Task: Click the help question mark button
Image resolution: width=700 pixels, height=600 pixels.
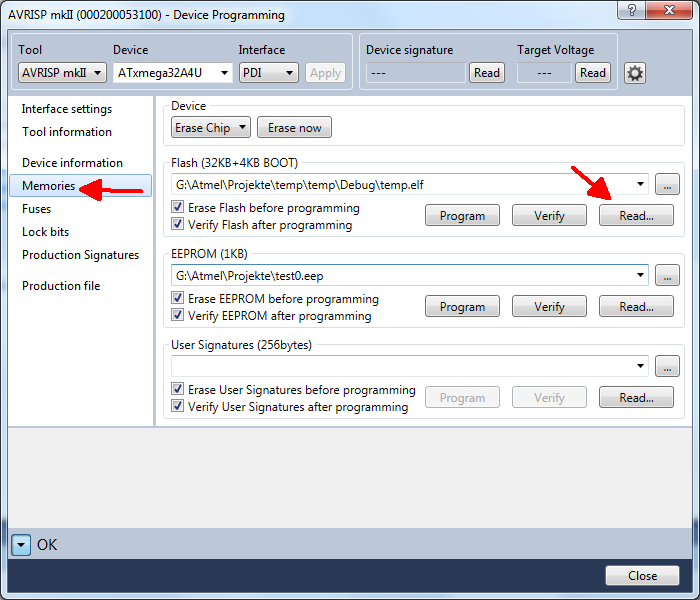Action: pos(631,10)
